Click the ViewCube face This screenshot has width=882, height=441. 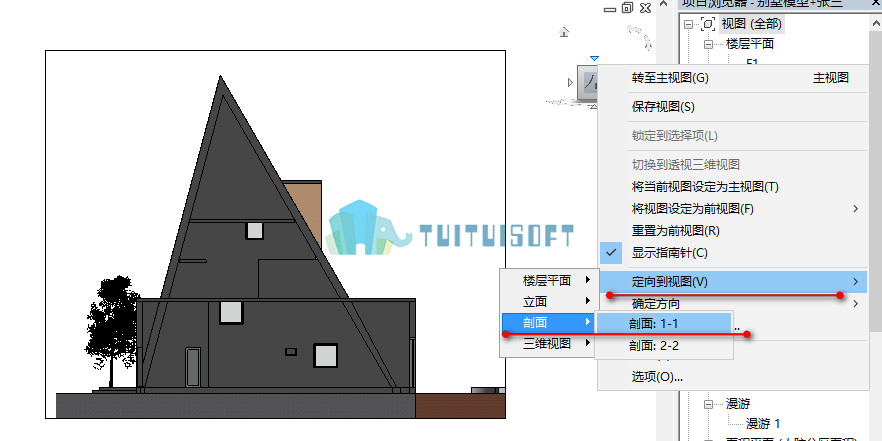(x=587, y=83)
